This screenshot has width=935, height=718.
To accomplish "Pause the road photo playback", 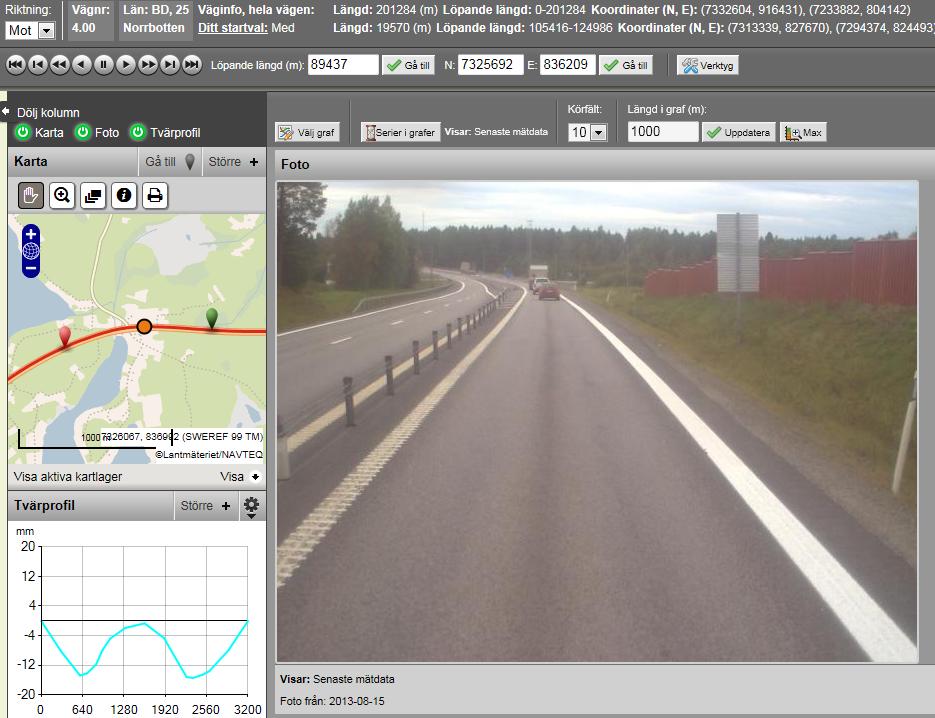I will (104, 64).
